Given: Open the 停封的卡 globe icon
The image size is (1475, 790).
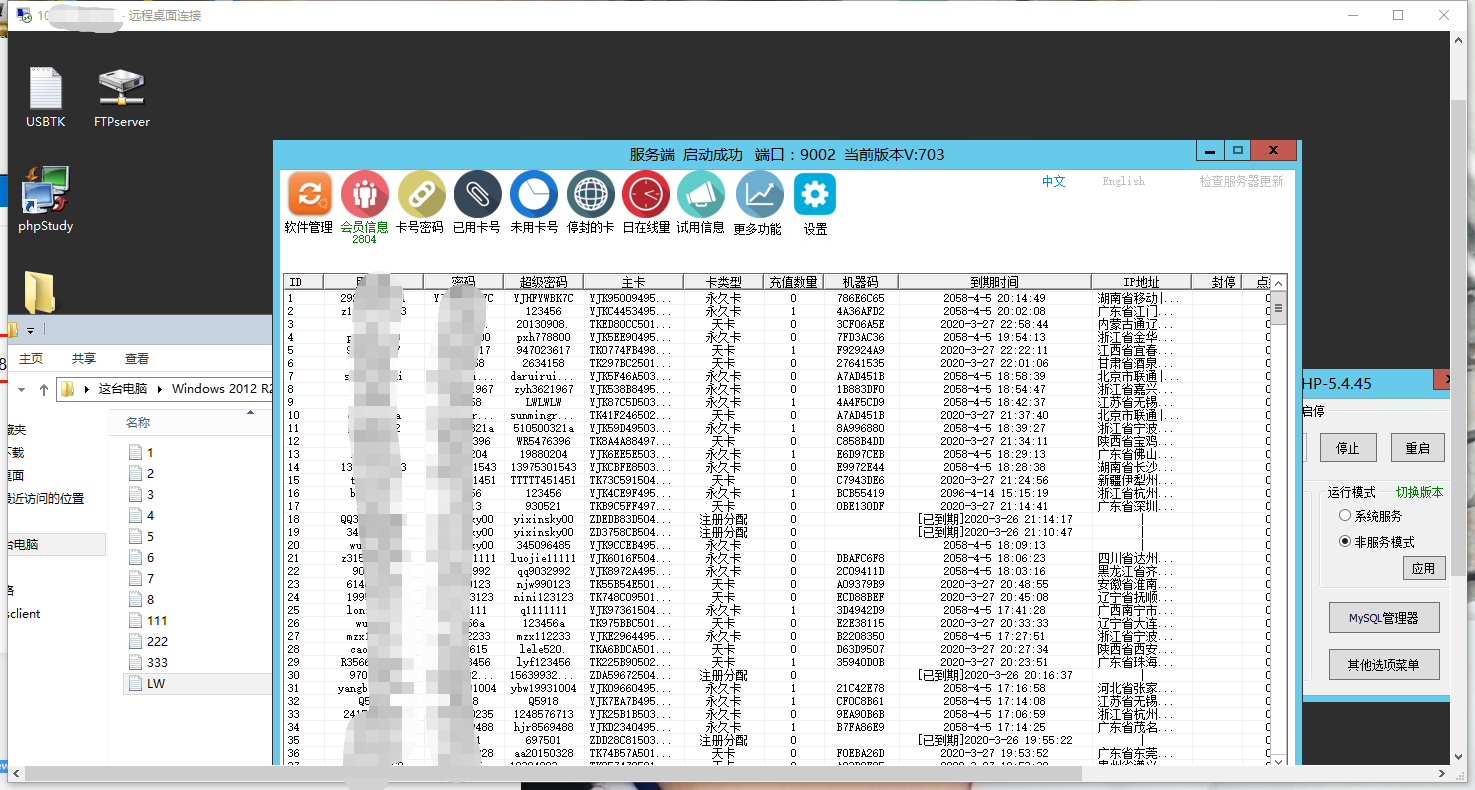Looking at the screenshot, I should [590, 194].
